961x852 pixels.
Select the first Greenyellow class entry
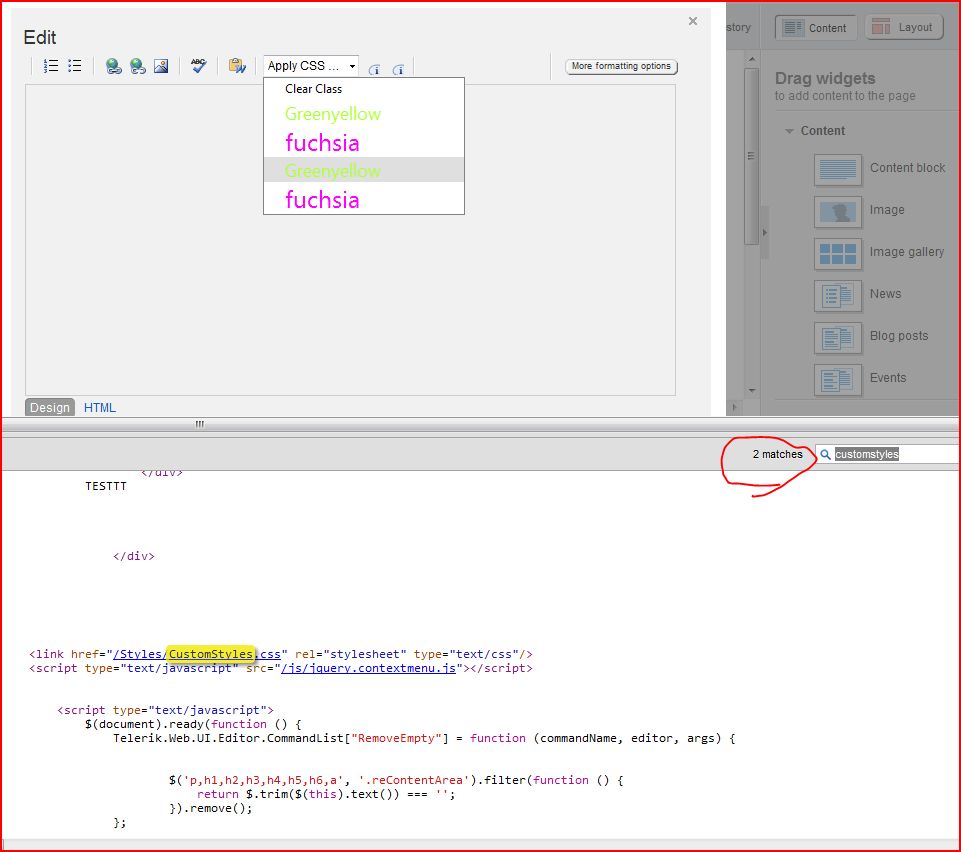tap(364, 114)
